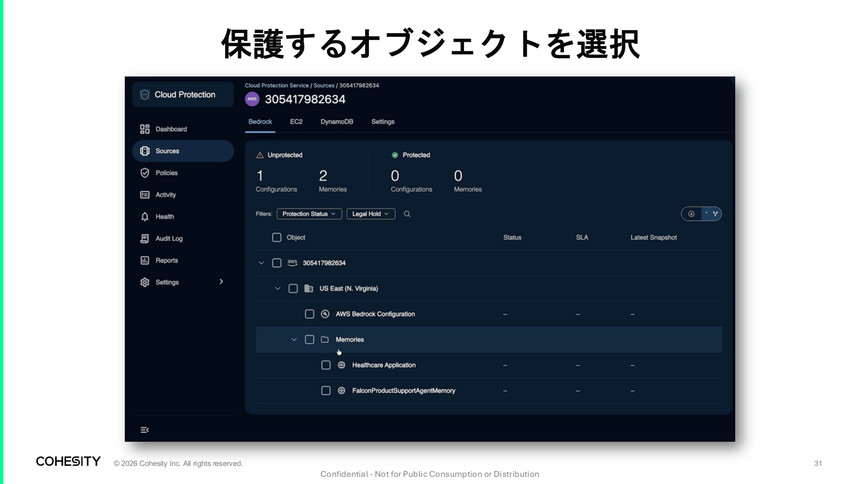Click the region icon beside US East
Image resolution: width=860 pixels, height=484 pixels.
pos(309,289)
